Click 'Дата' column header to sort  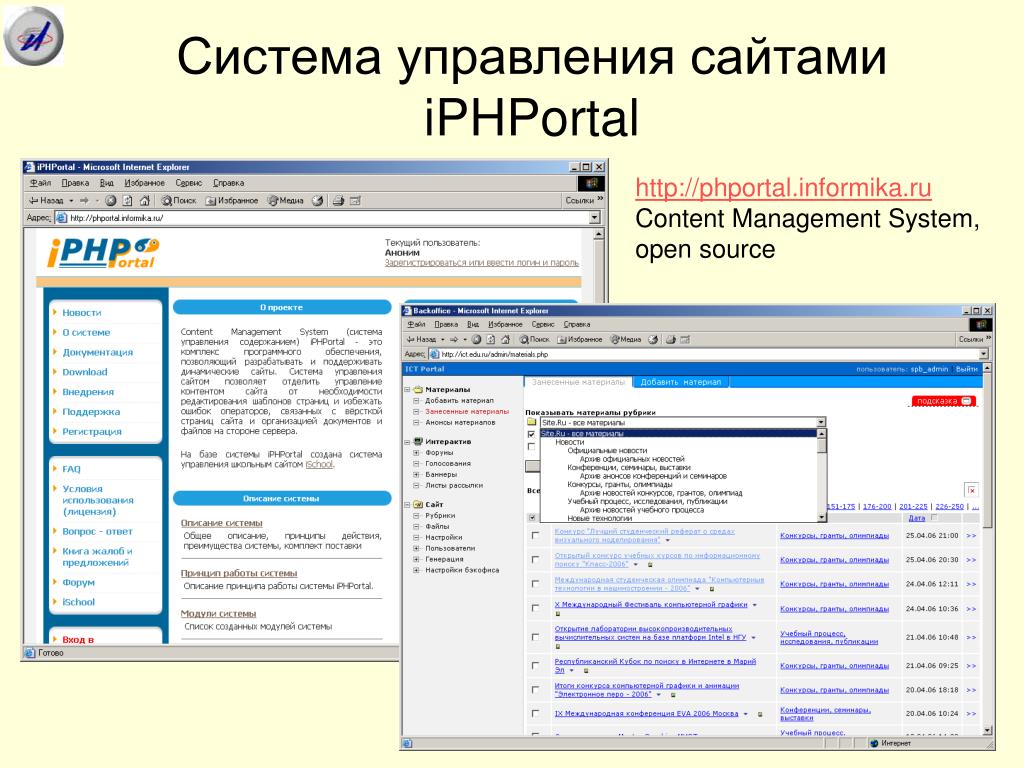point(916,518)
